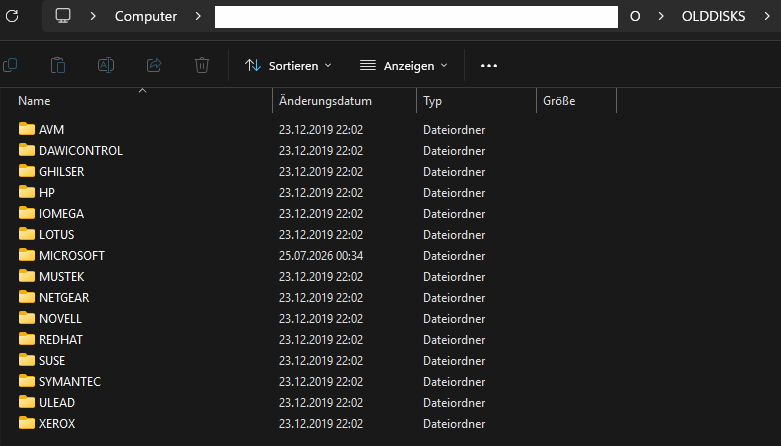The height and width of the screenshot is (446, 781).
Task: Select the IOMEGA folder name
Action: click(61, 213)
